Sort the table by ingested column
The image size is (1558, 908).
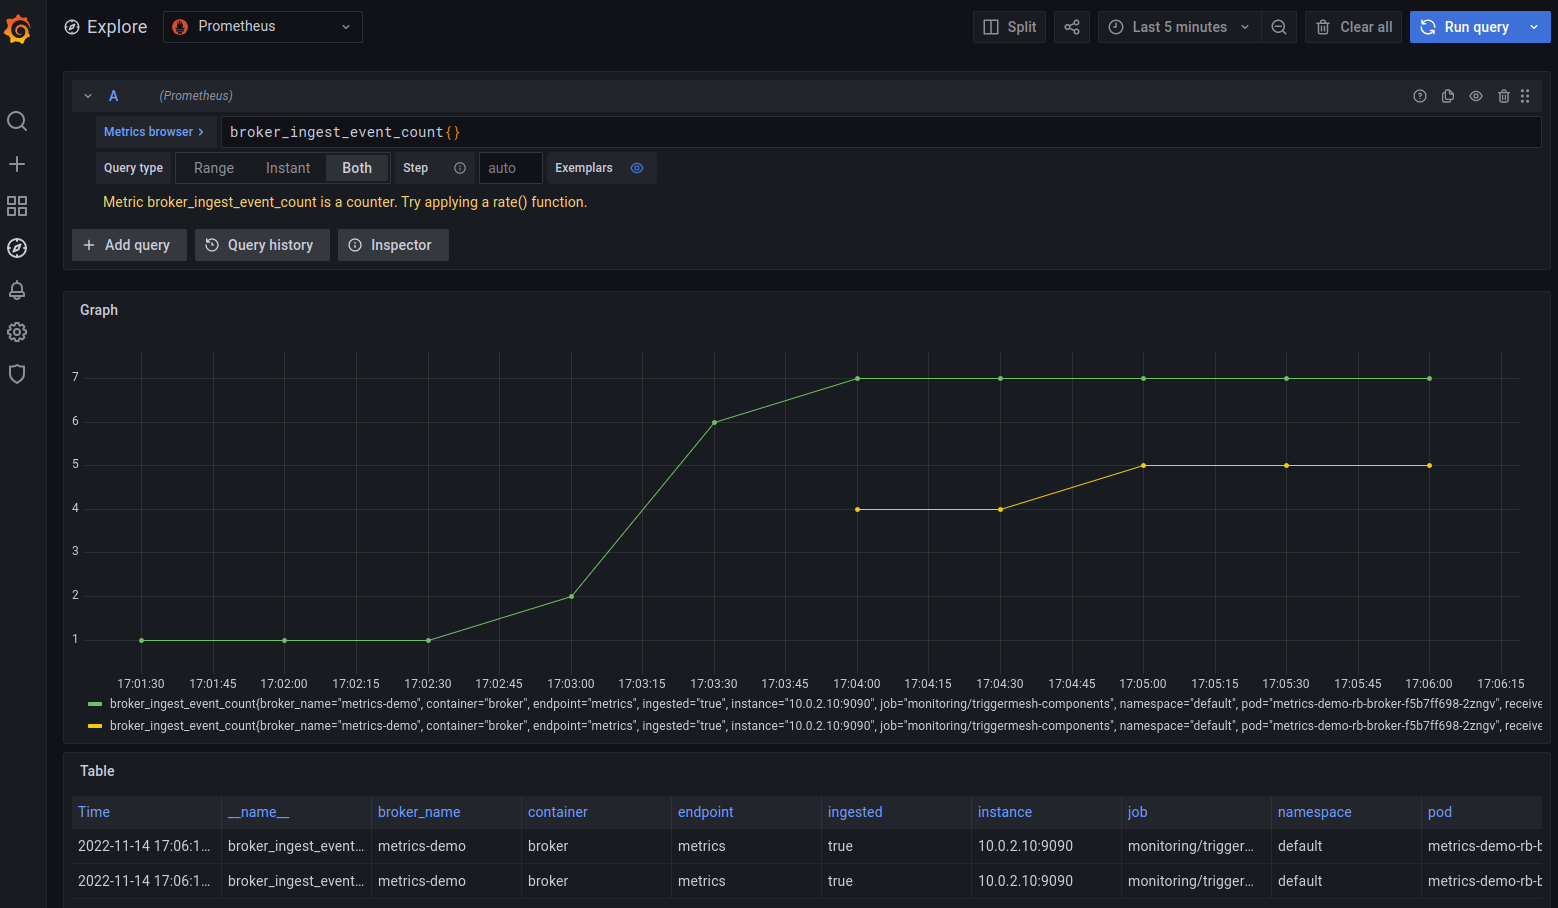point(855,812)
